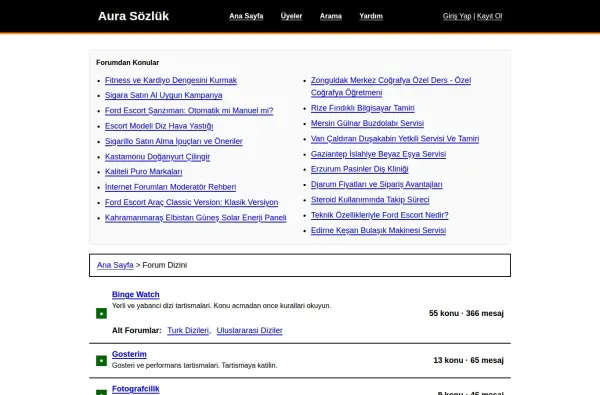Open Rize Fındıklı Bilgisayar Tamiri topic
This screenshot has width=600, height=395.
362,108
